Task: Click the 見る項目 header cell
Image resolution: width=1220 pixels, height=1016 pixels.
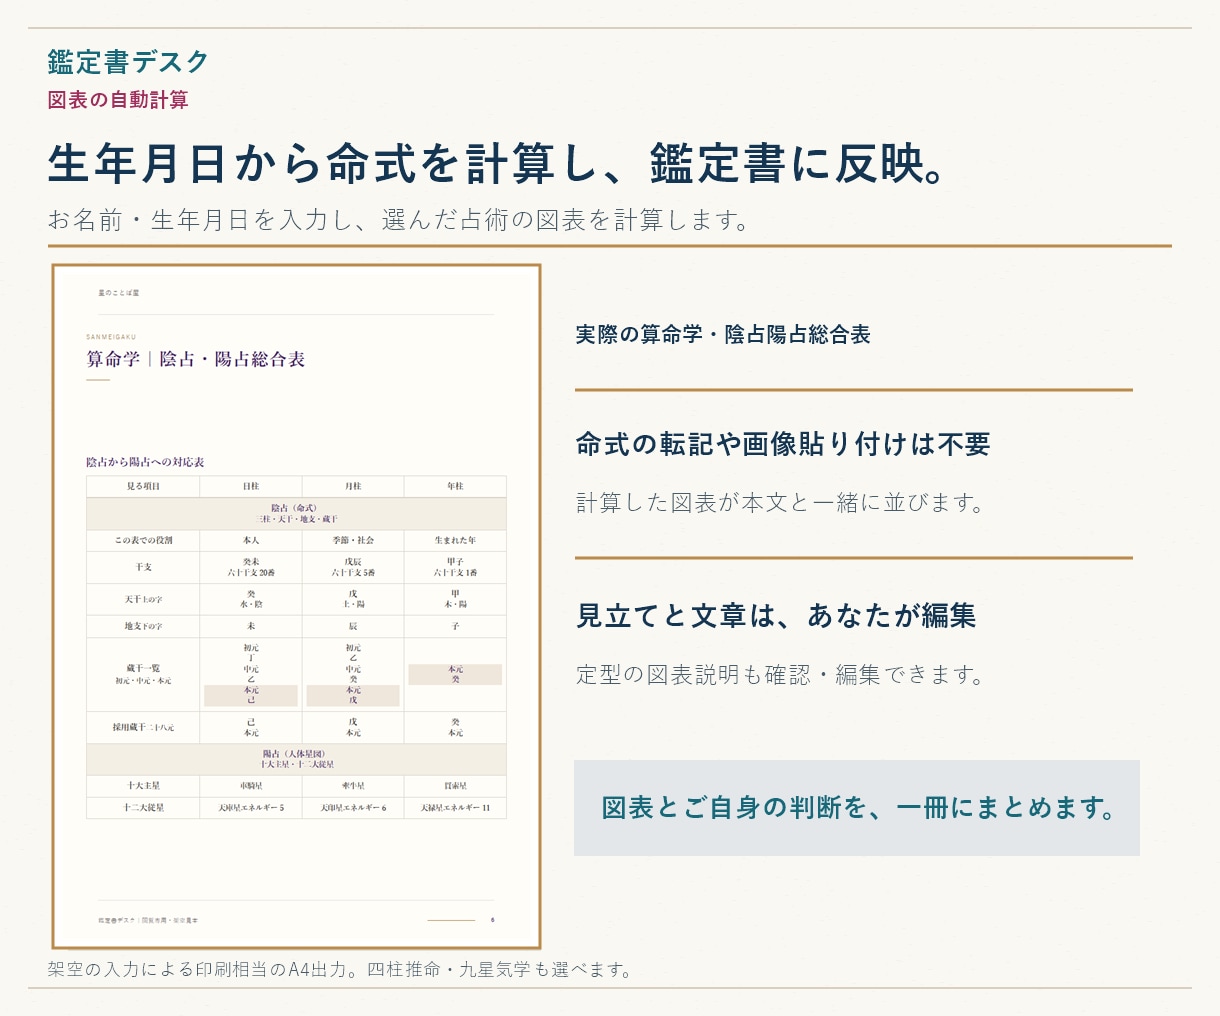Action: (x=143, y=486)
